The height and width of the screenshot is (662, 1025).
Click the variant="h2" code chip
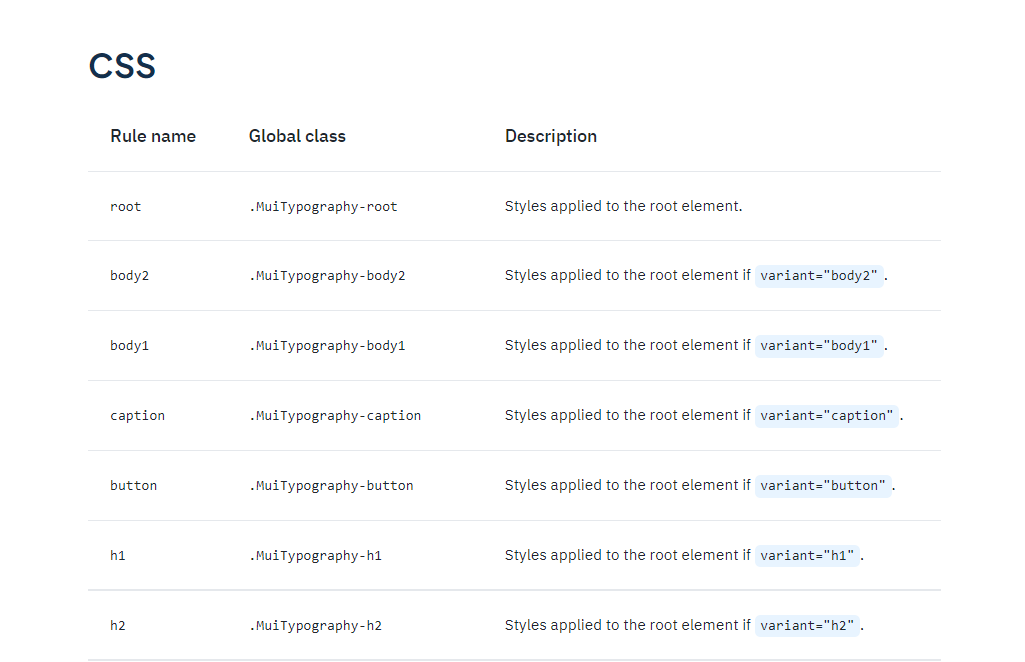point(807,626)
